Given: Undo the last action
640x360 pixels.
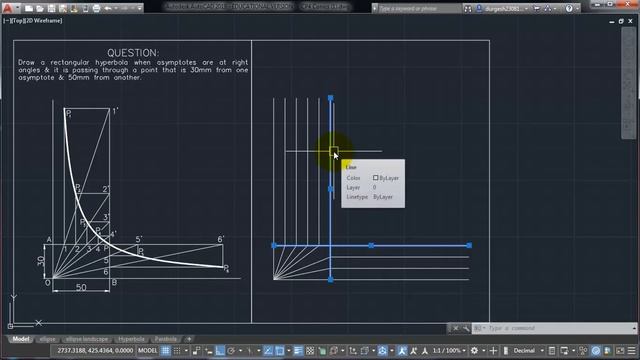Looking at the screenshot, I should point(108,8).
